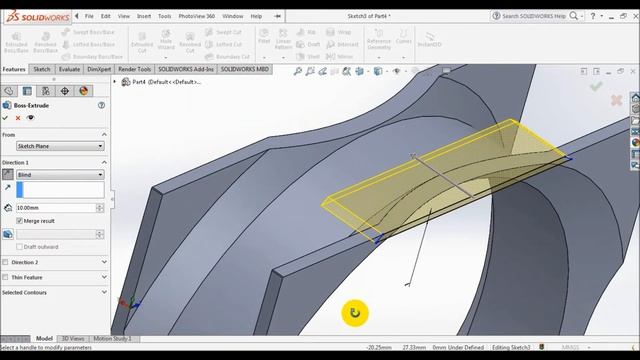The image size is (640, 360).
Task: Toggle Merge result checkbox
Action: (19, 221)
